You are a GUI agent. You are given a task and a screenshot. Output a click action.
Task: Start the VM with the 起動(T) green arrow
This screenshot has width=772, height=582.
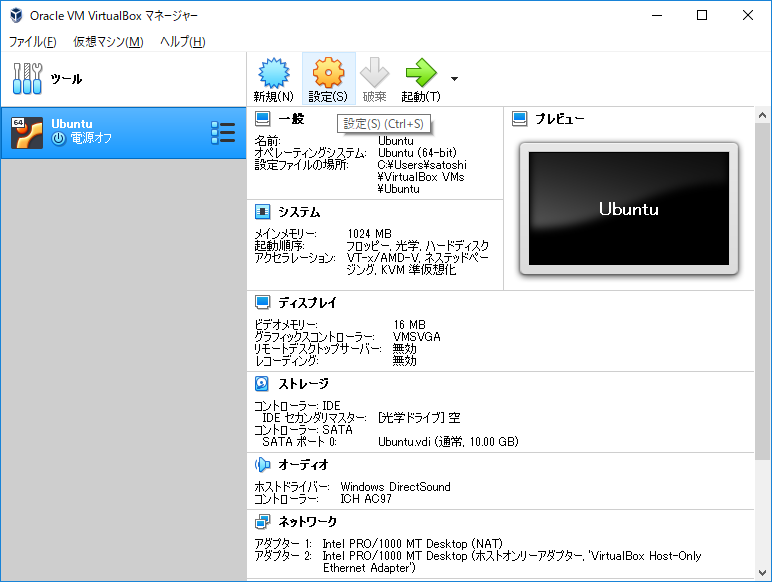[421, 73]
